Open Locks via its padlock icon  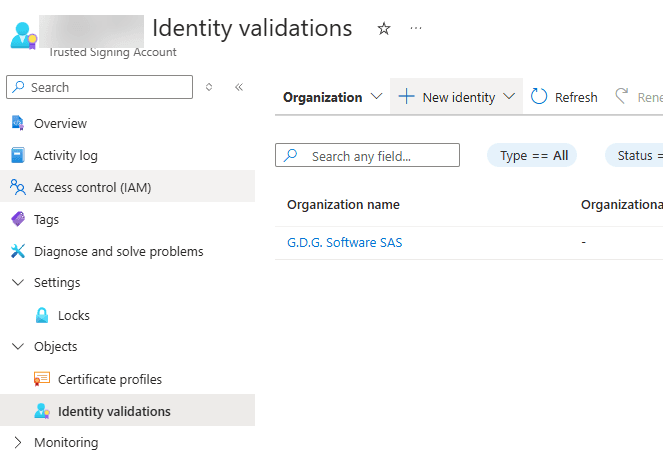coord(42,315)
